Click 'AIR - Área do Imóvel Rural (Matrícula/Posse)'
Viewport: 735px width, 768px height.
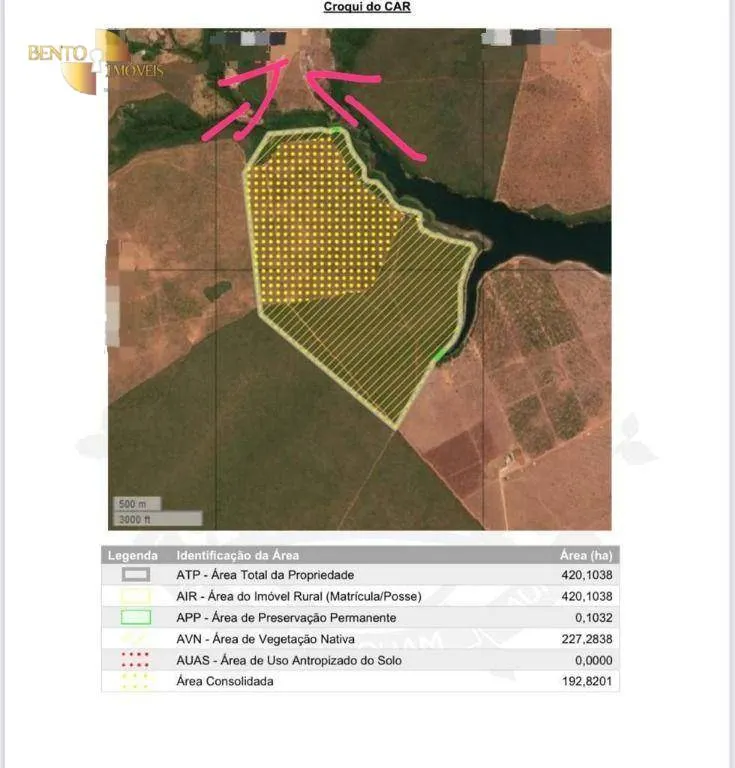pos(299,596)
